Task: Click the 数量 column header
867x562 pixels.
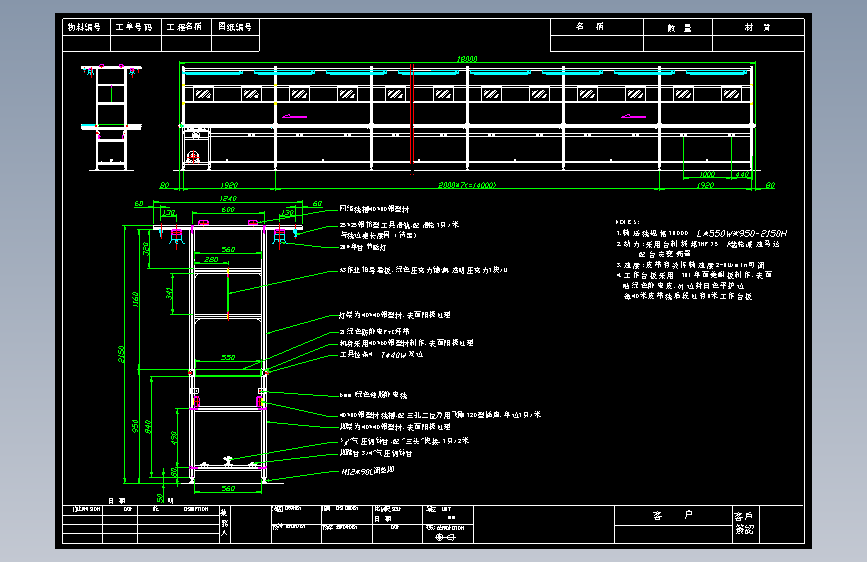Action: [x=678, y=27]
